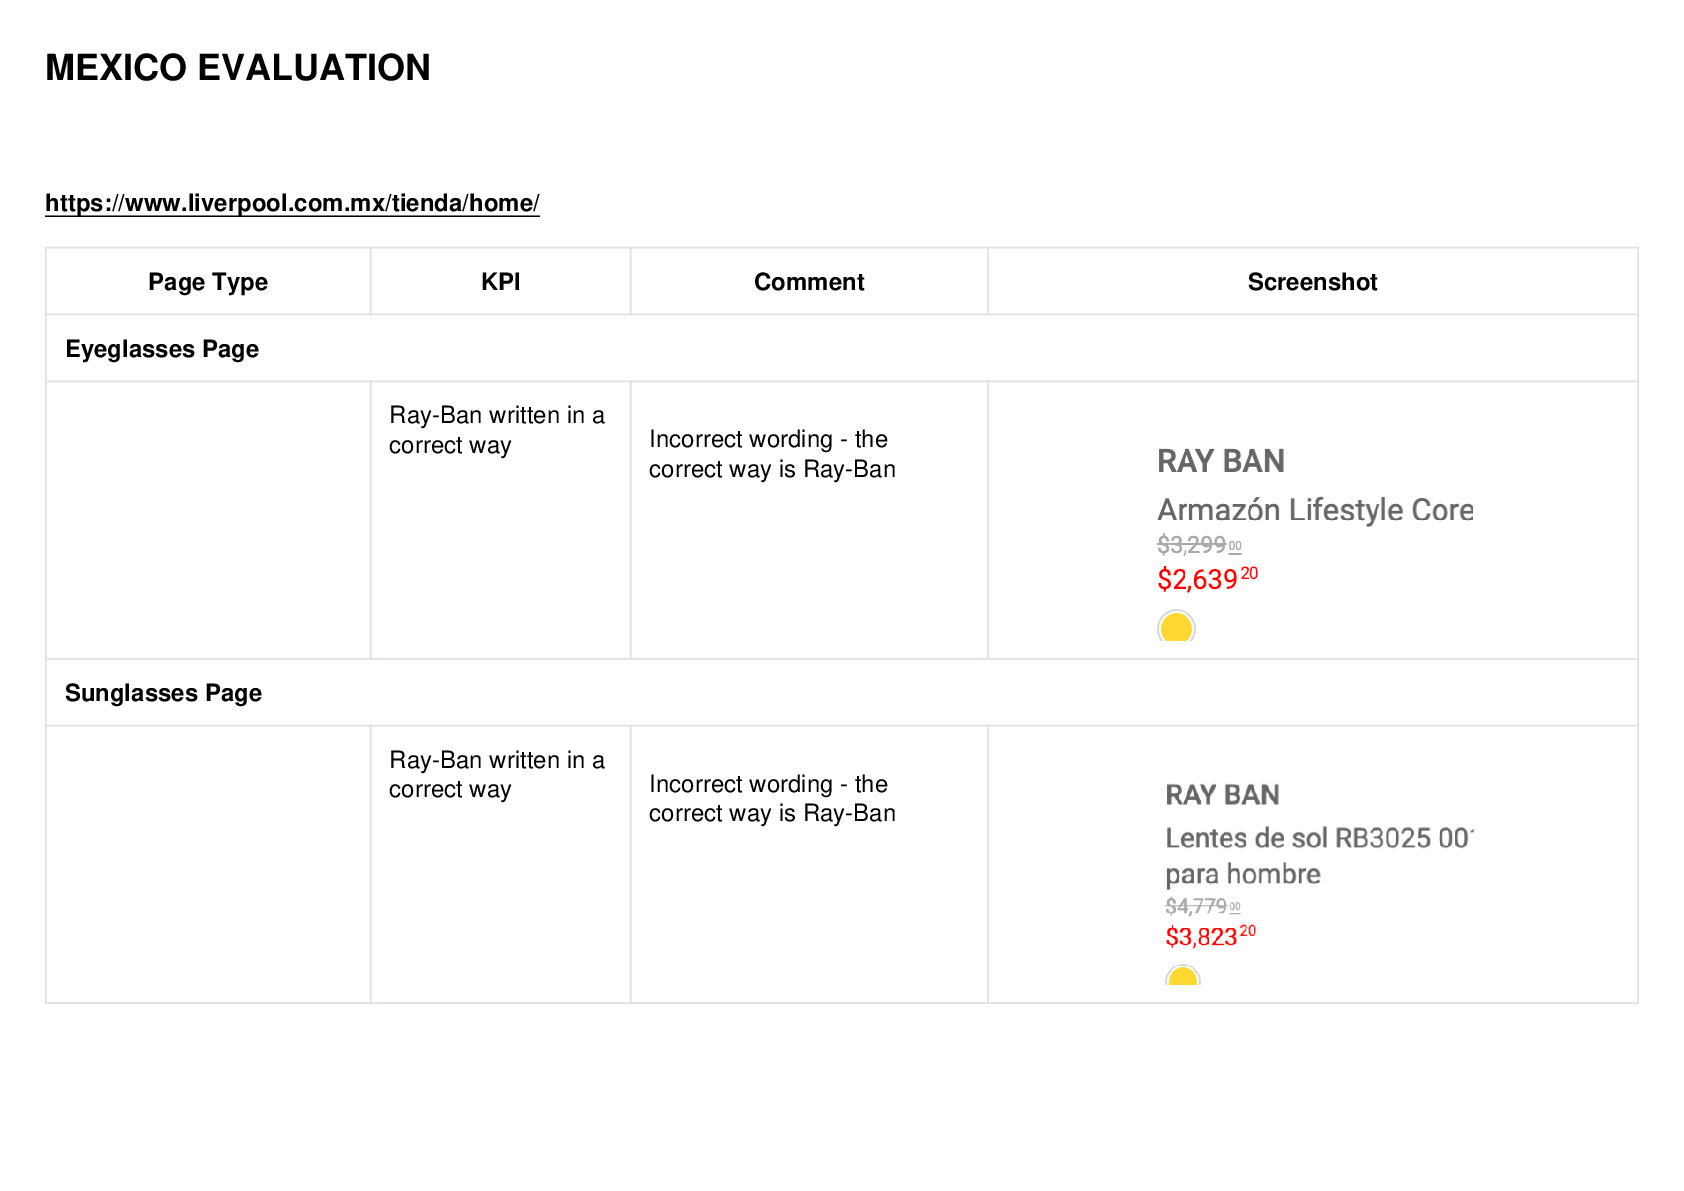Click the Eyeglasses row Incorrect wording comment

click(x=772, y=454)
